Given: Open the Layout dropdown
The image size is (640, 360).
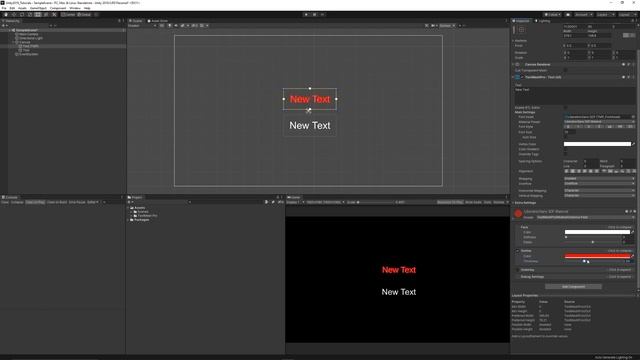Looking at the screenshot, I should pyautogui.click(x=627, y=15).
